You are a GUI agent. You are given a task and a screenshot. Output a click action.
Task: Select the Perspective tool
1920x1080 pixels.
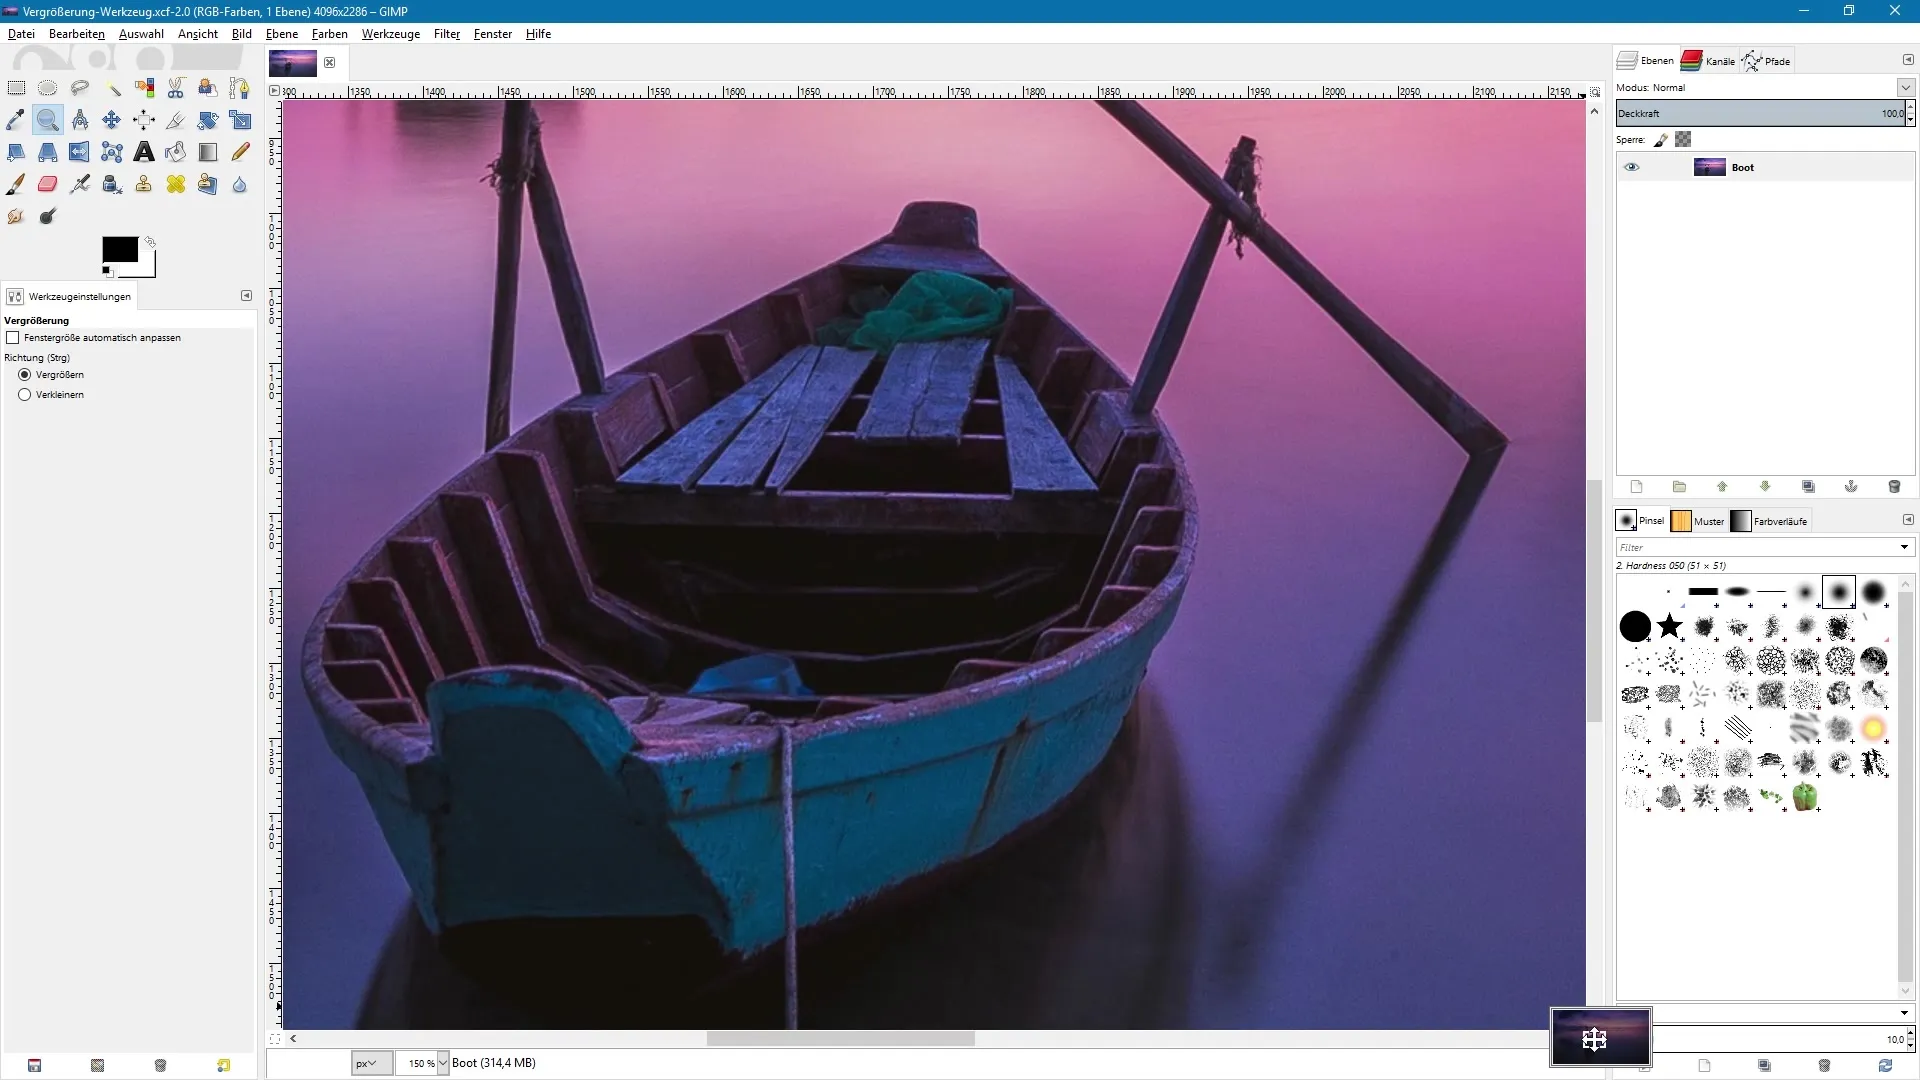(x=48, y=152)
